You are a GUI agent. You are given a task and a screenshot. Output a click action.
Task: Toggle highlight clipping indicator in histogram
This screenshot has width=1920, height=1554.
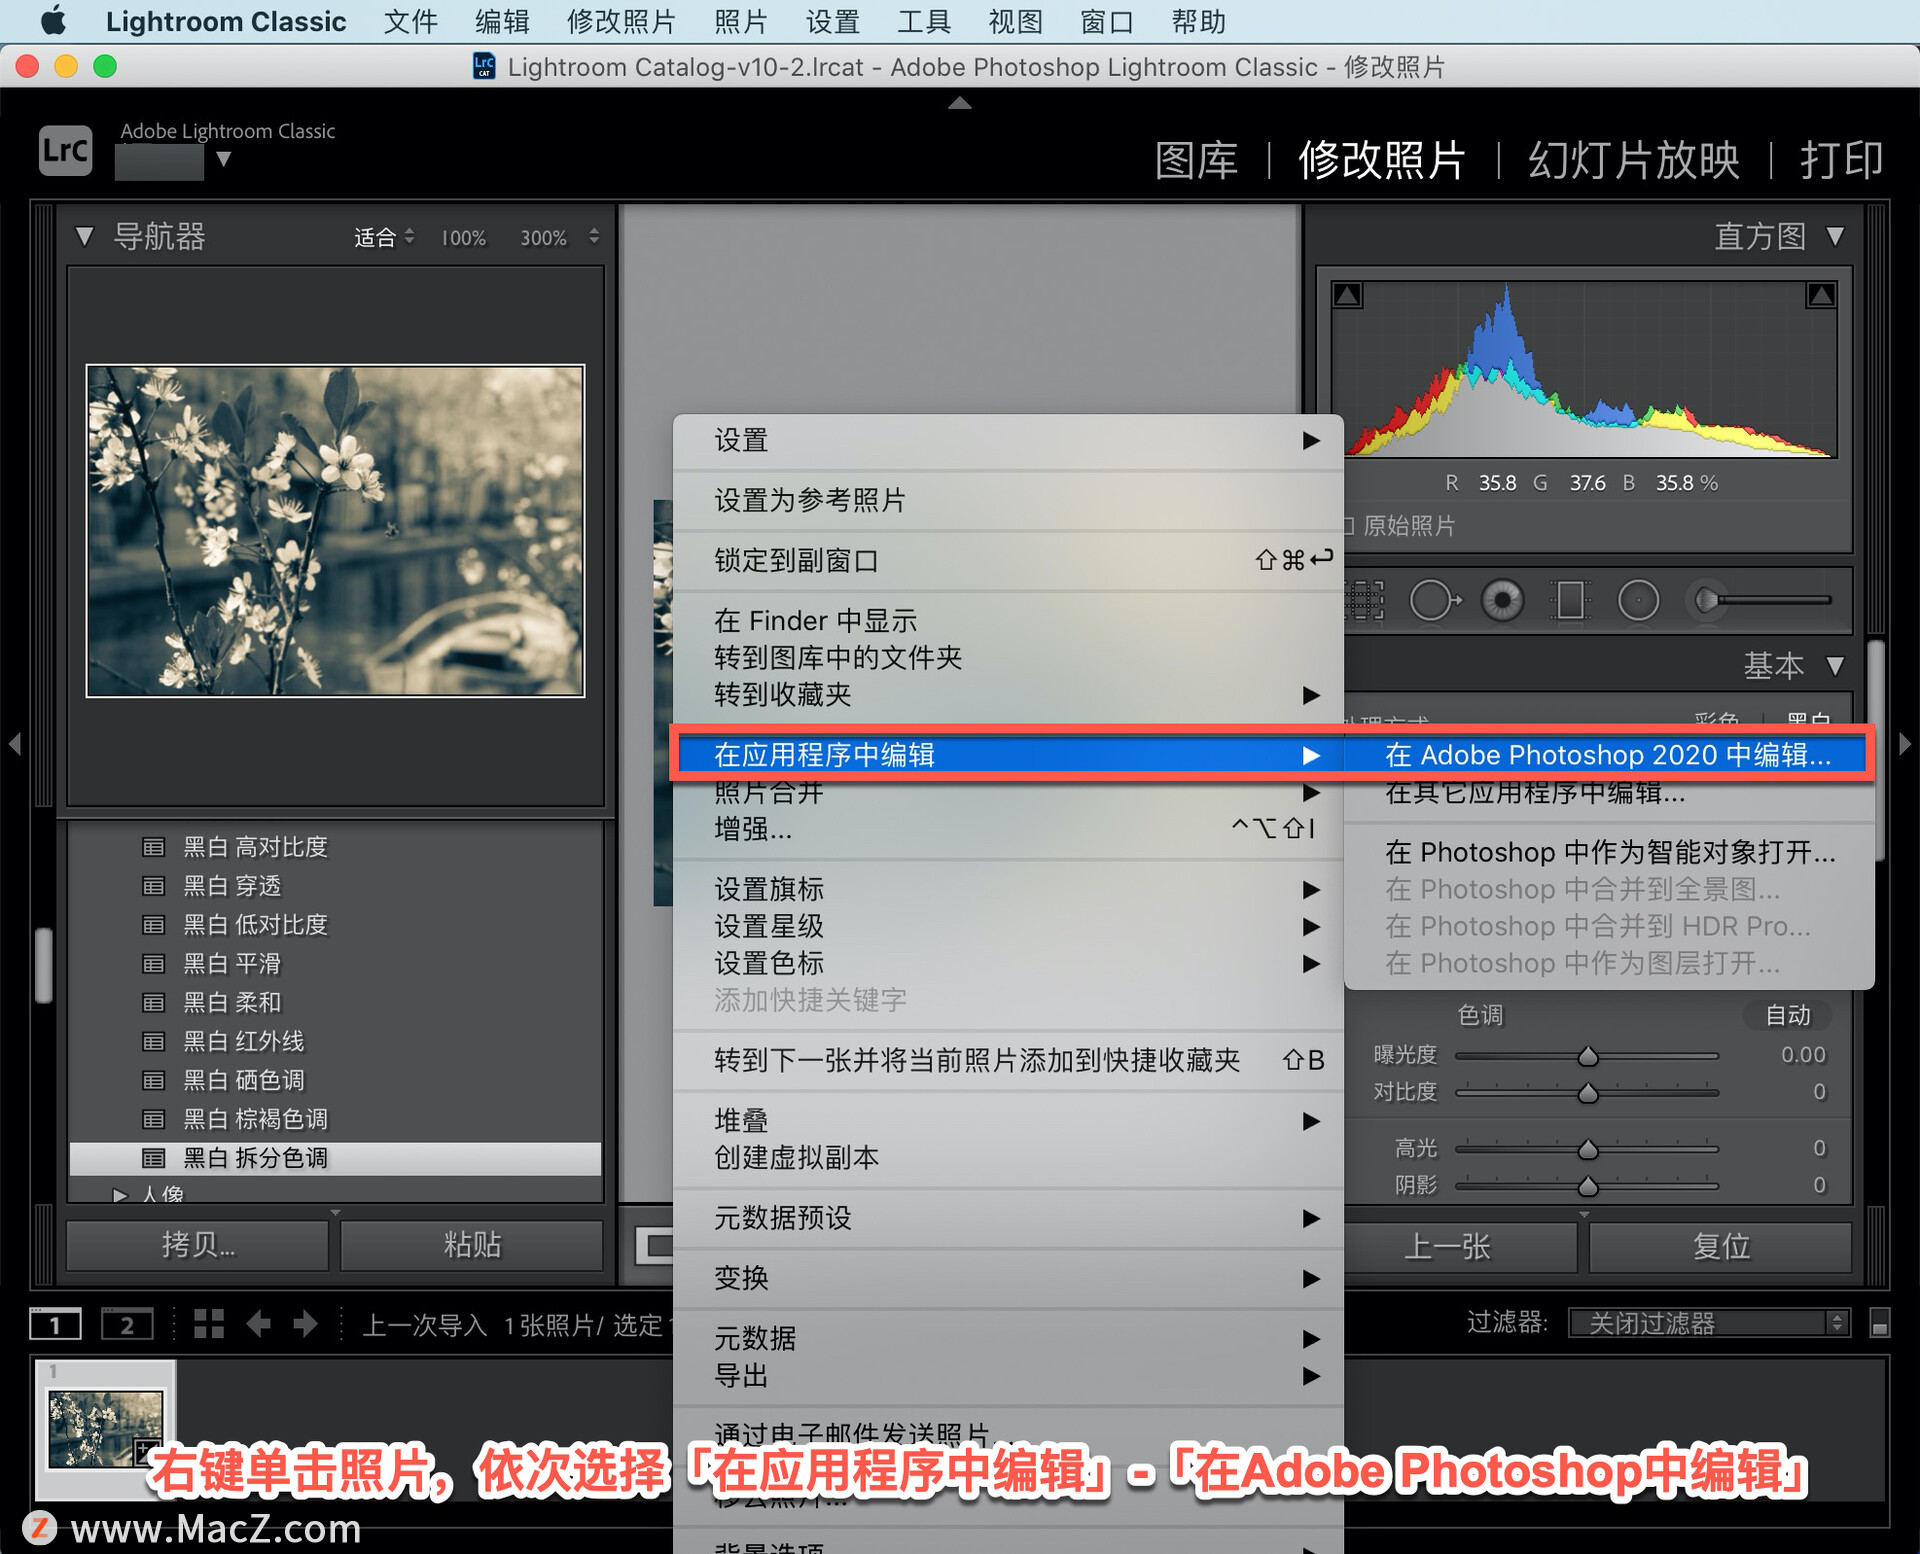(x=1821, y=295)
